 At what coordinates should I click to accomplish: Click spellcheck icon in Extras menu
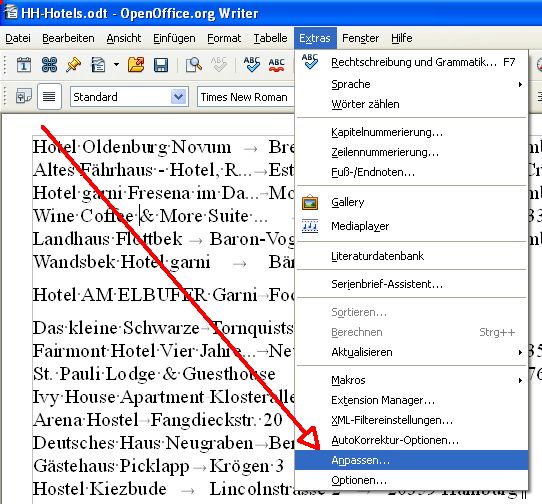(310, 62)
